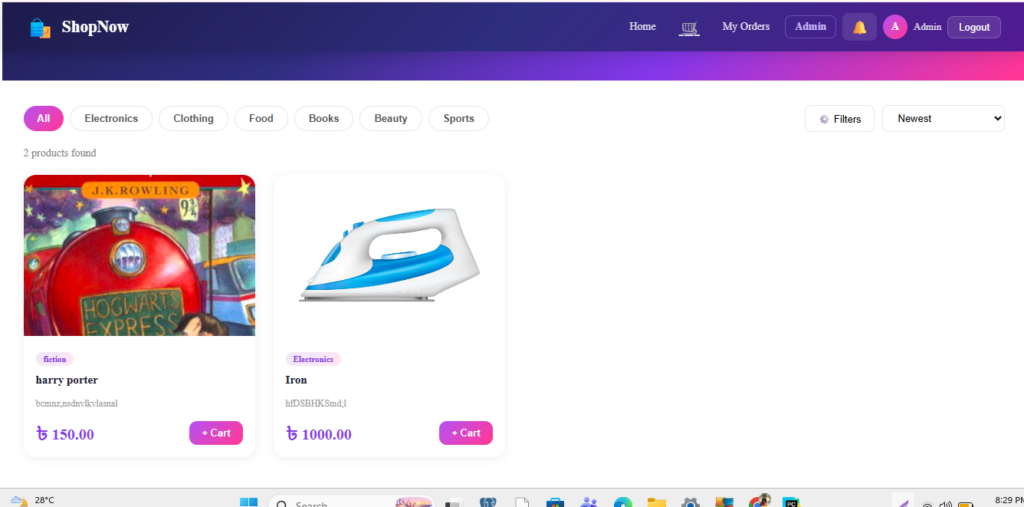The image size is (1024, 507).
Task: Click the taskbar Search box
Action: click(351, 502)
